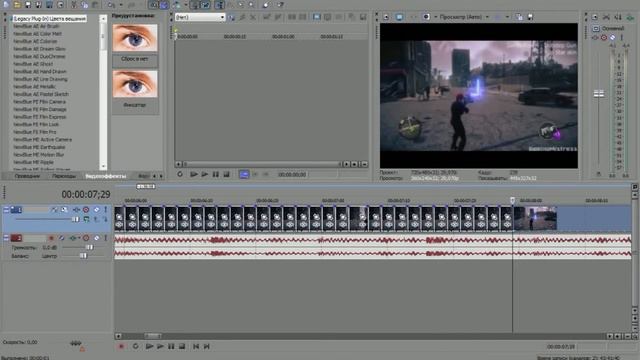The height and width of the screenshot is (360, 640).
Task: Stop timeline playback
Action: click(x=182, y=346)
